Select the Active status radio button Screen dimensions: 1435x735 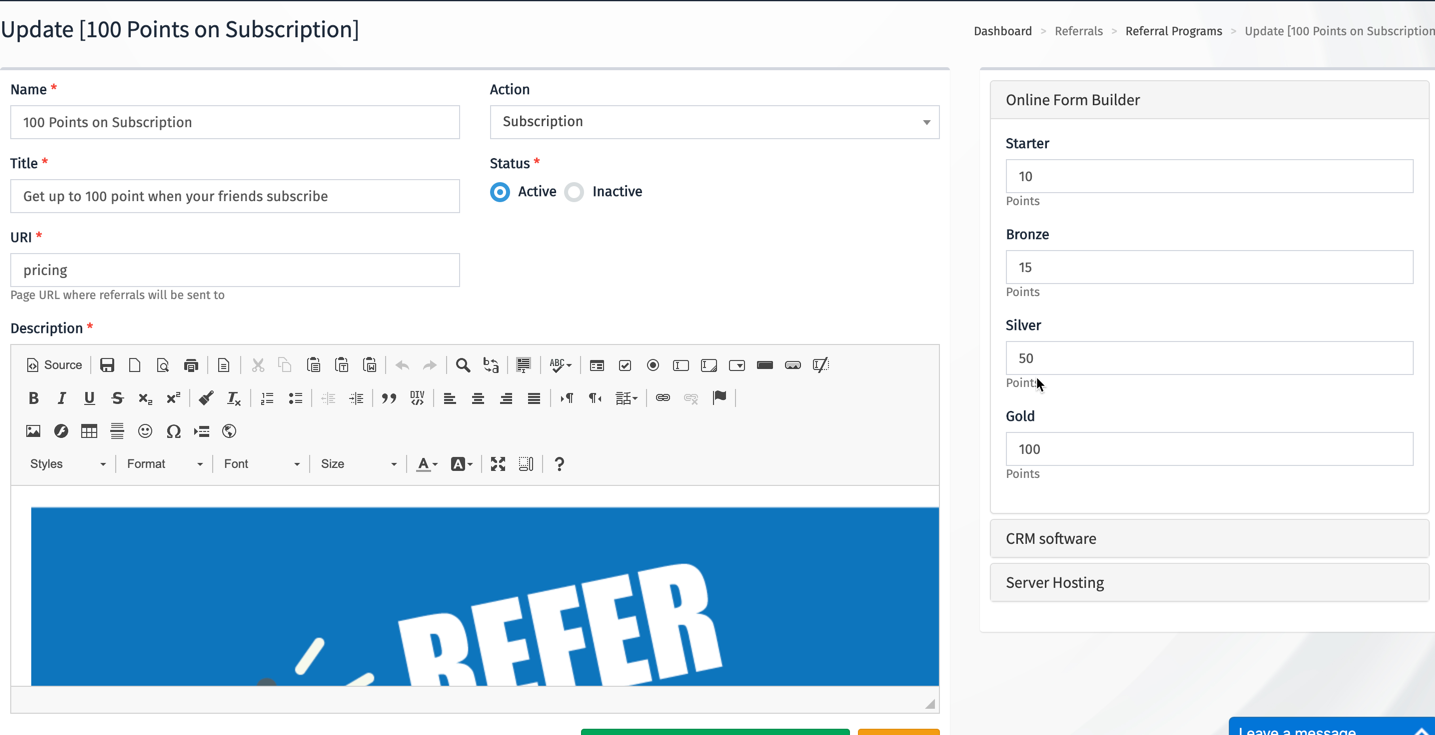coord(500,192)
